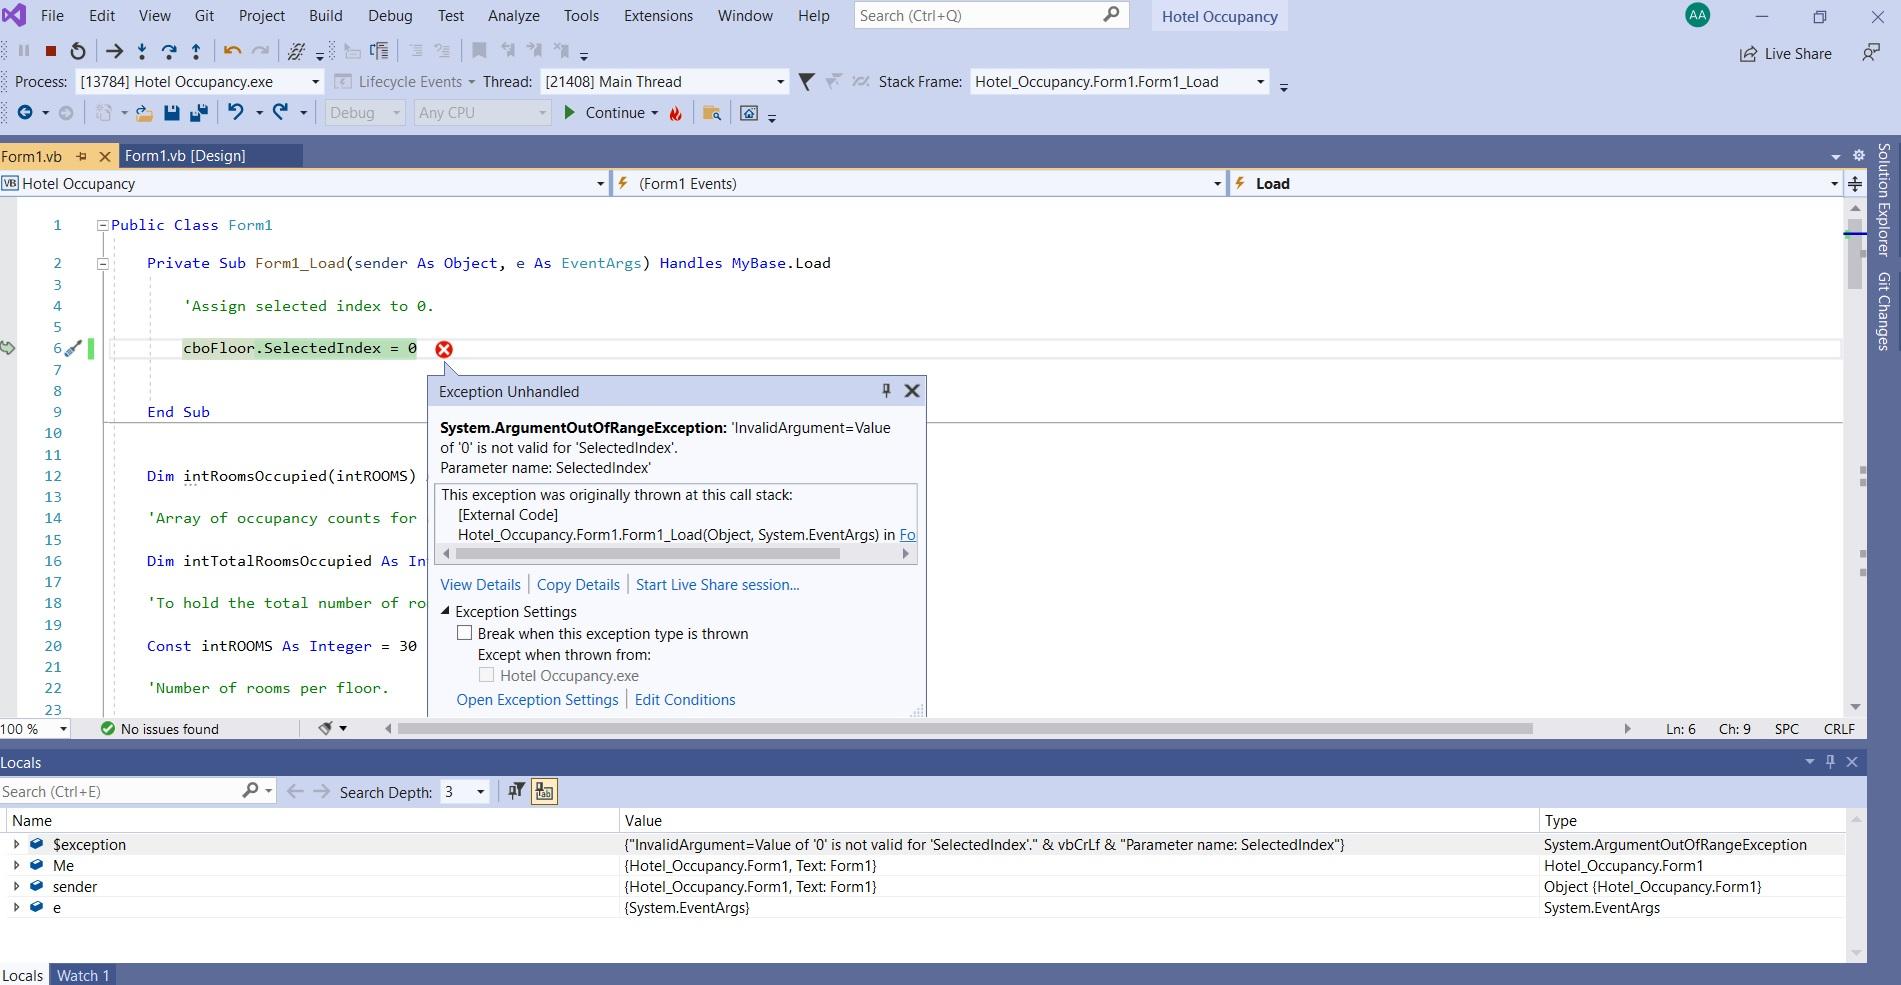This screenshot has height=985, width=1901.
Task: Toggle the thread filter funnel icon
Action: coord(806,82)
